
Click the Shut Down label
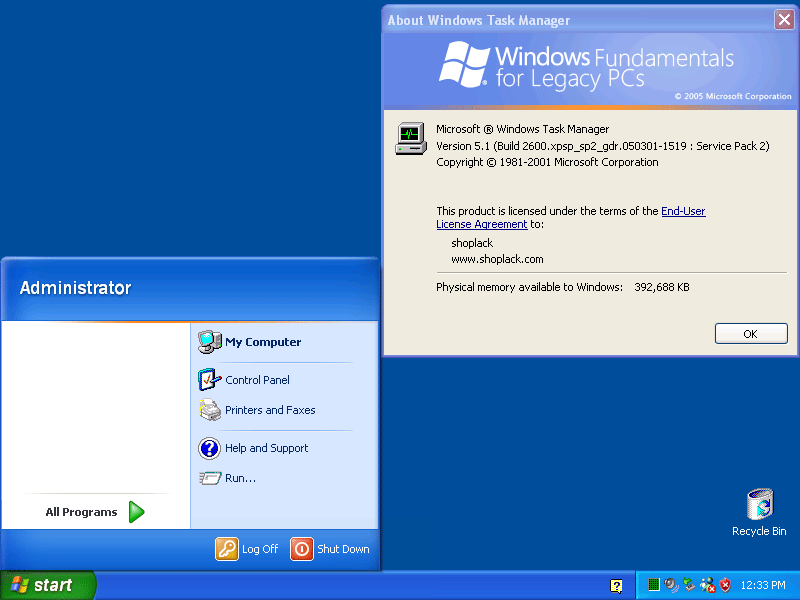(343, 549)
